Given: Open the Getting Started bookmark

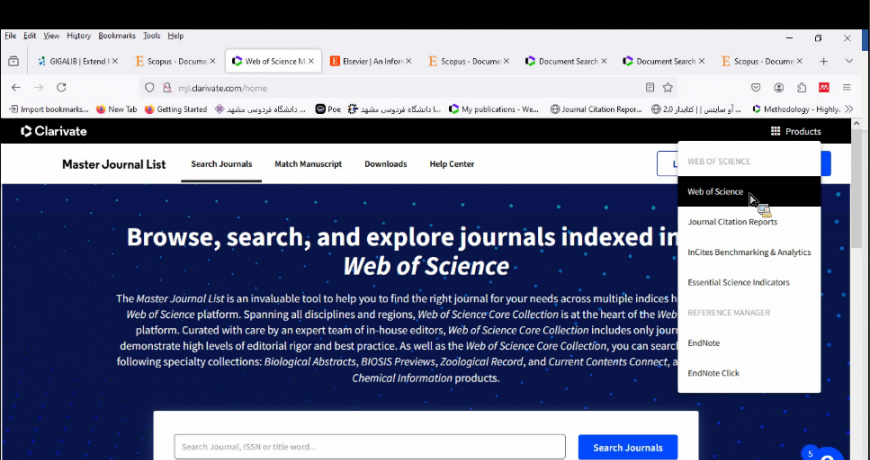Looking at the screenshot, I should [x=176, y=109].
